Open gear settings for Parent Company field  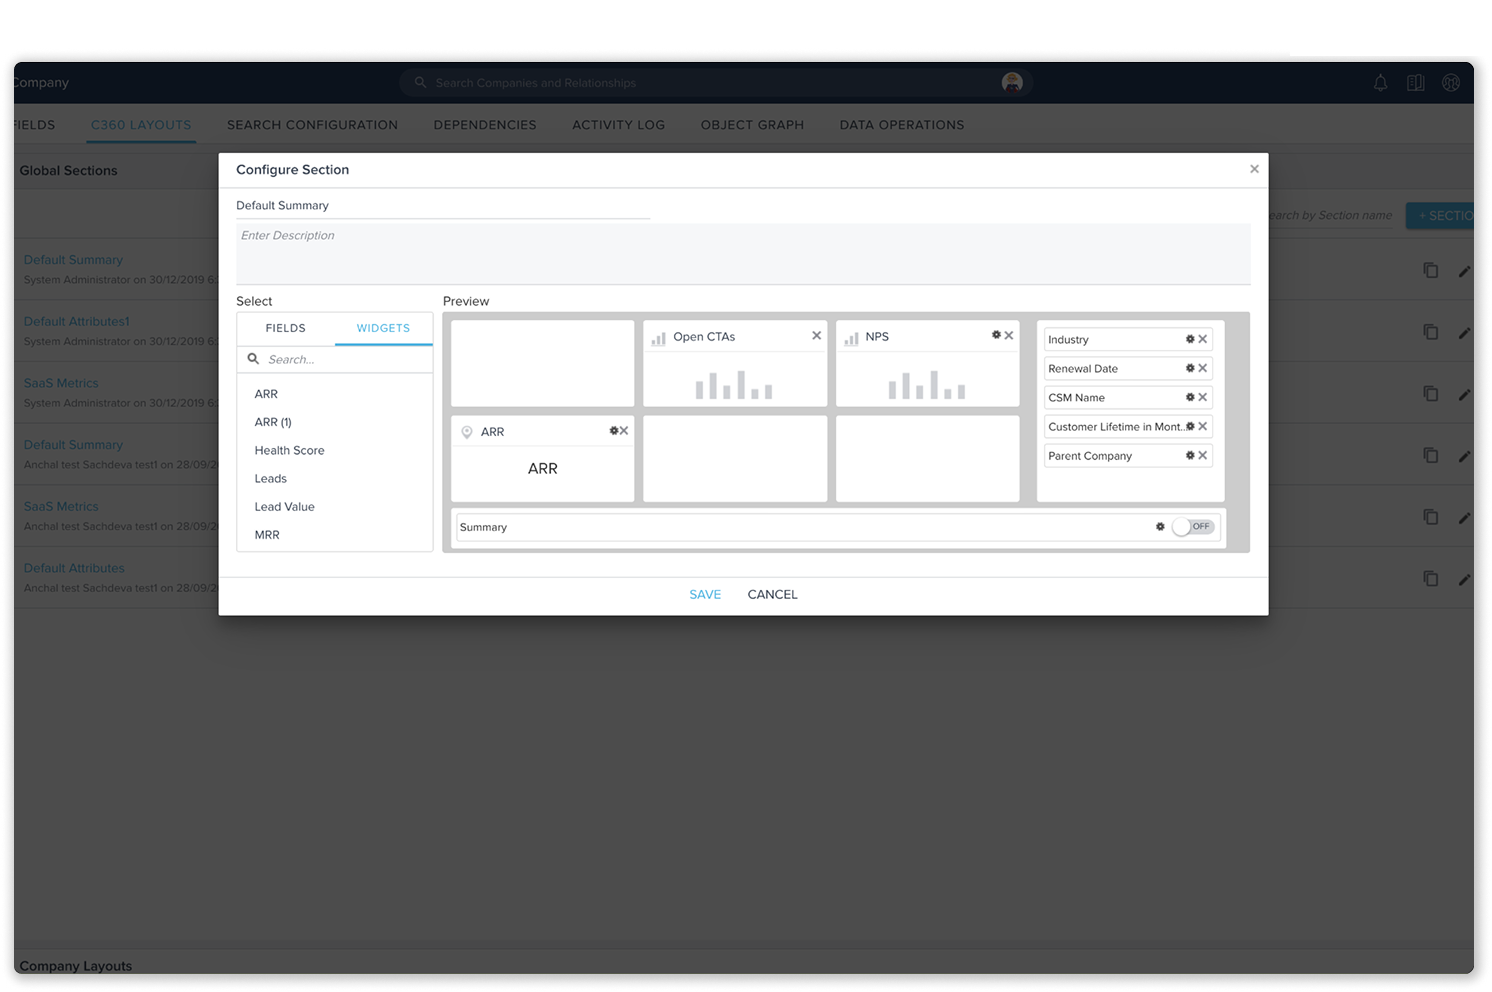1190,455
